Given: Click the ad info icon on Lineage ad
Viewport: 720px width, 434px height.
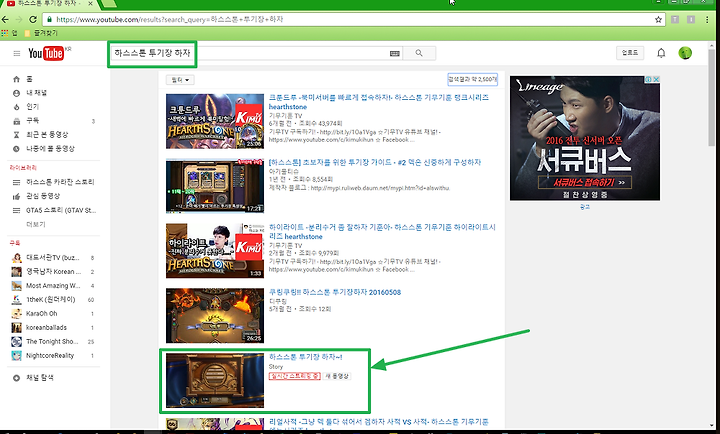Looking at the screenshot, I should pos(649,79).
